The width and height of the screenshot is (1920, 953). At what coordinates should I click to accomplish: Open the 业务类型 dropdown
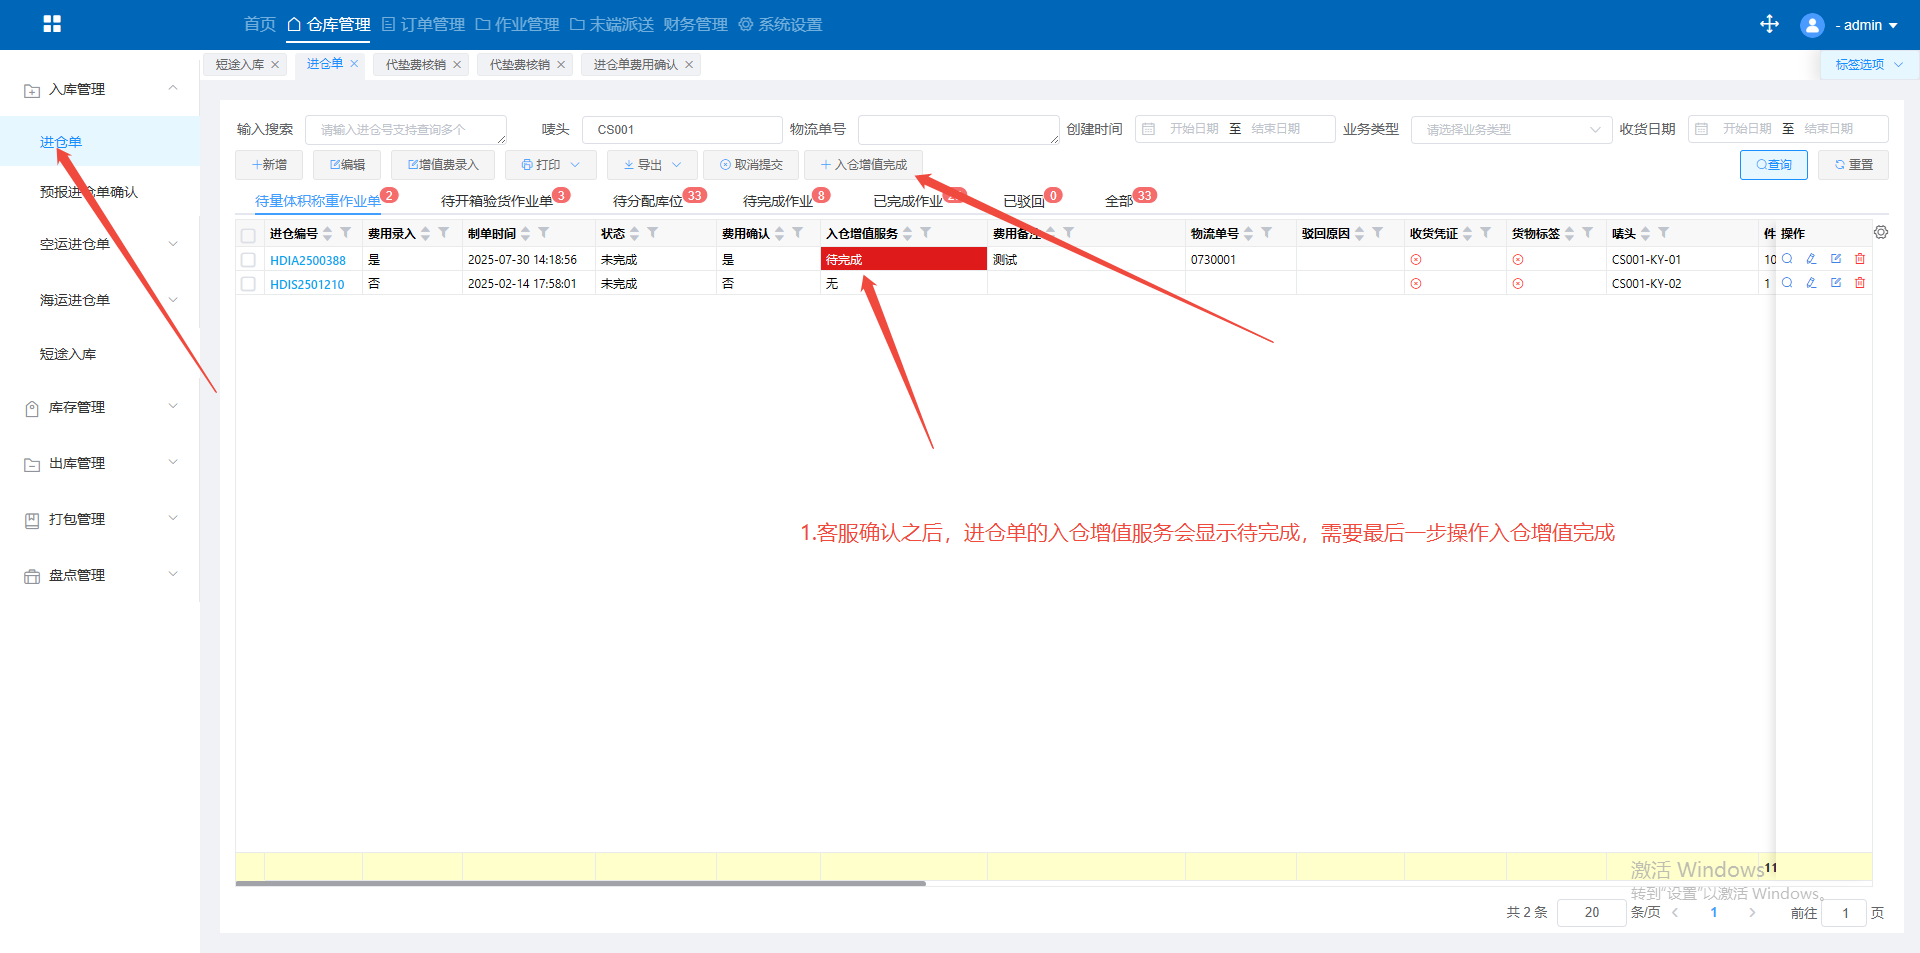pyautogui.click(x=1510, y=130)
